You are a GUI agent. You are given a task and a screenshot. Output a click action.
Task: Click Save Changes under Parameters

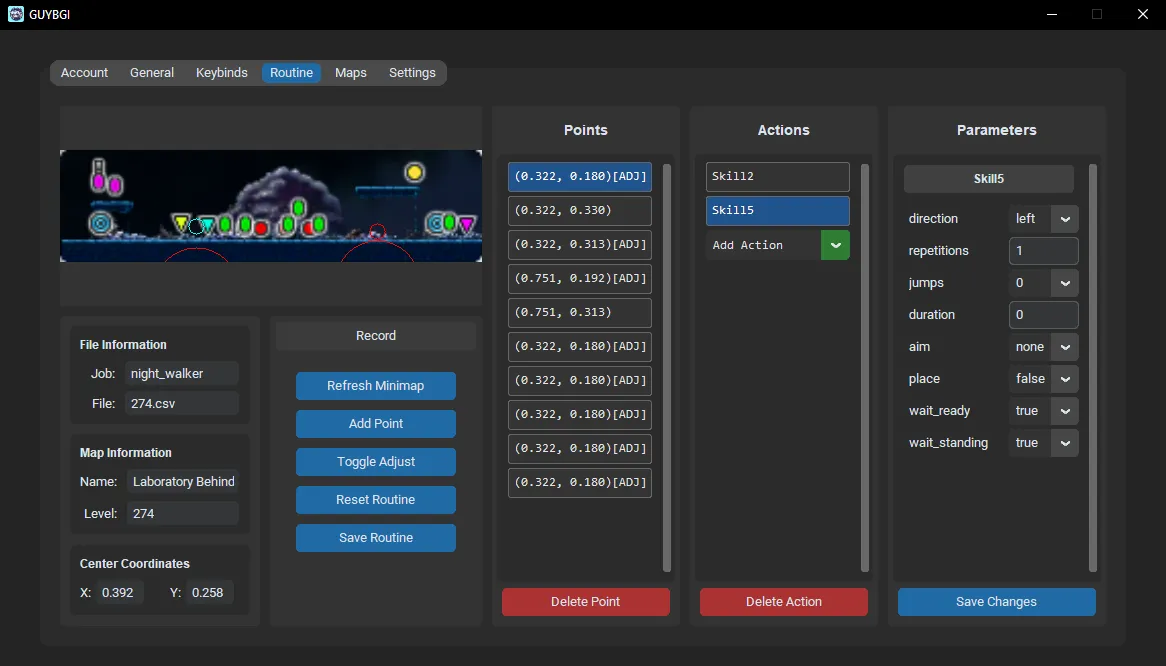[x=996, y=601]
